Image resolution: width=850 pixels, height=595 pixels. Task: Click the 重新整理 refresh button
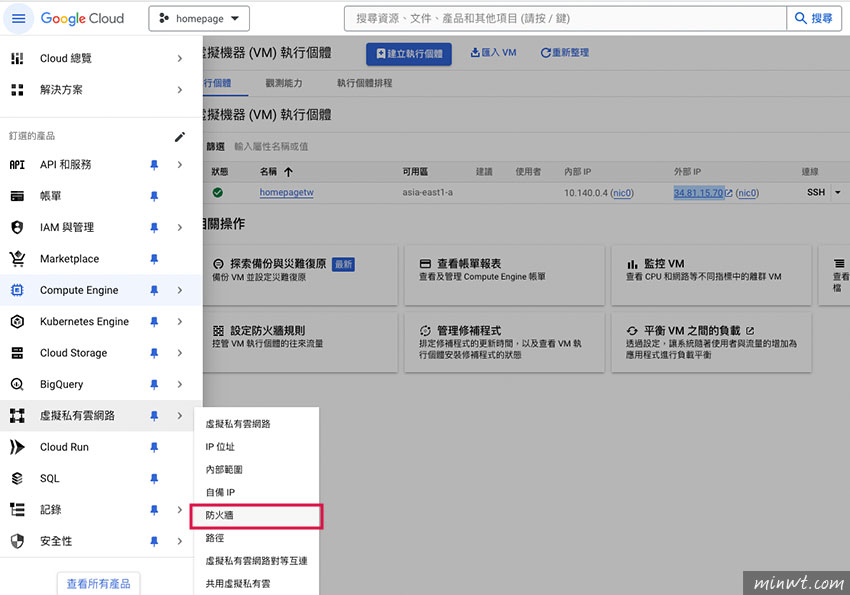click(564, 53)
